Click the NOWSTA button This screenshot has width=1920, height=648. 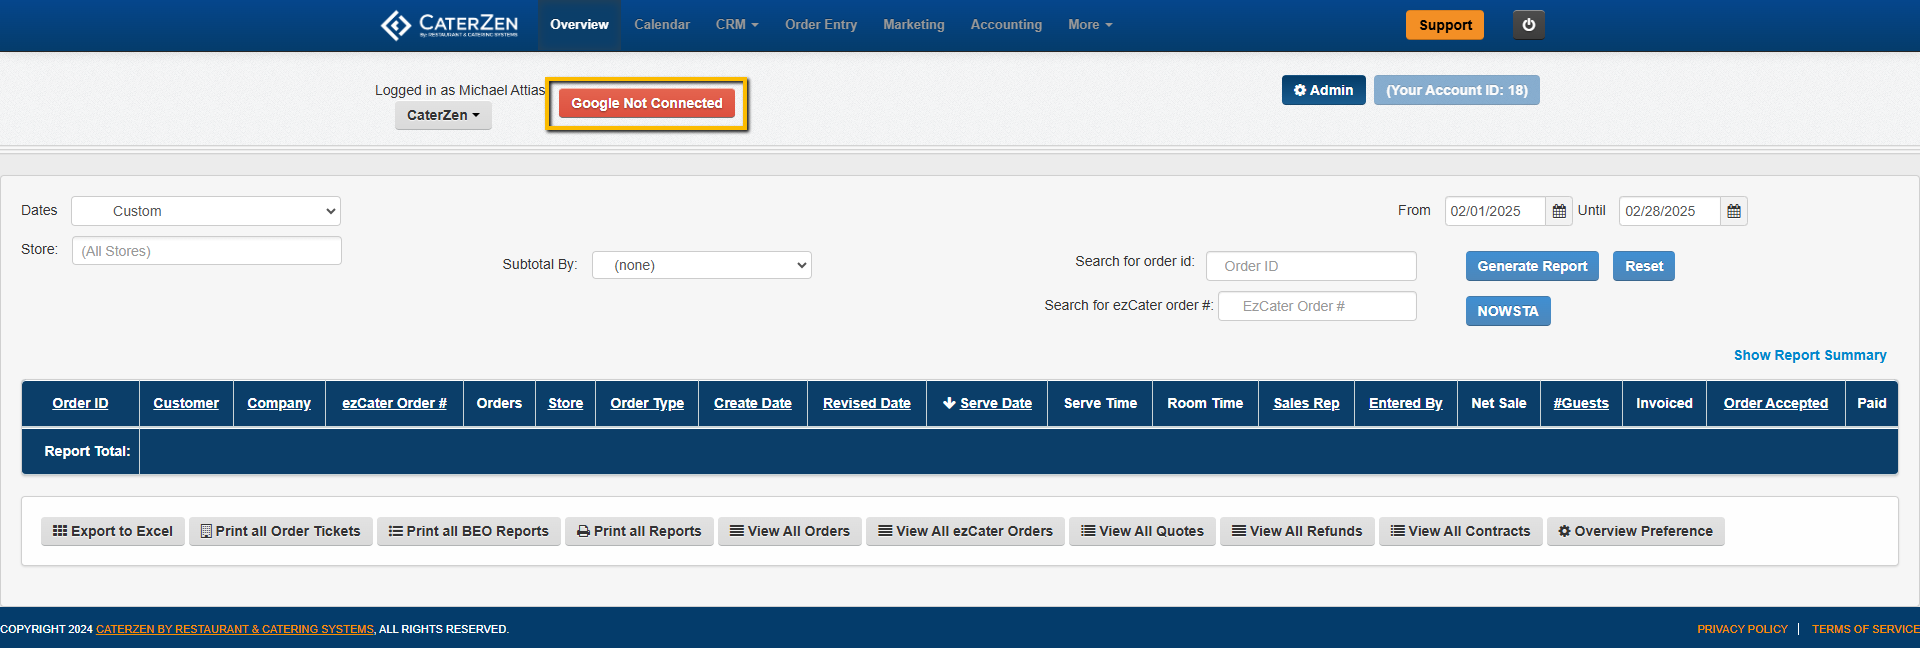click(x=1508, y=311)
